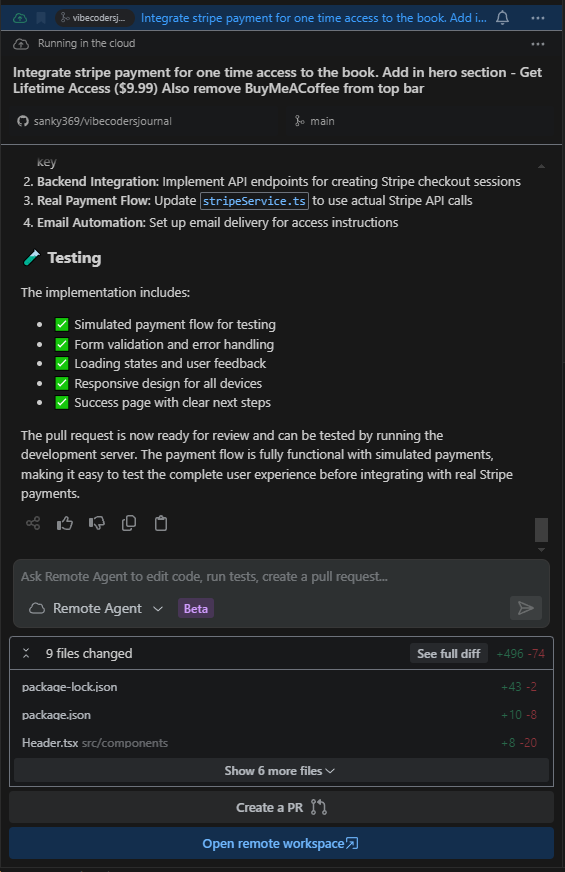Click the cloud icon beside Running in the cloud

(x=21, y=44)
